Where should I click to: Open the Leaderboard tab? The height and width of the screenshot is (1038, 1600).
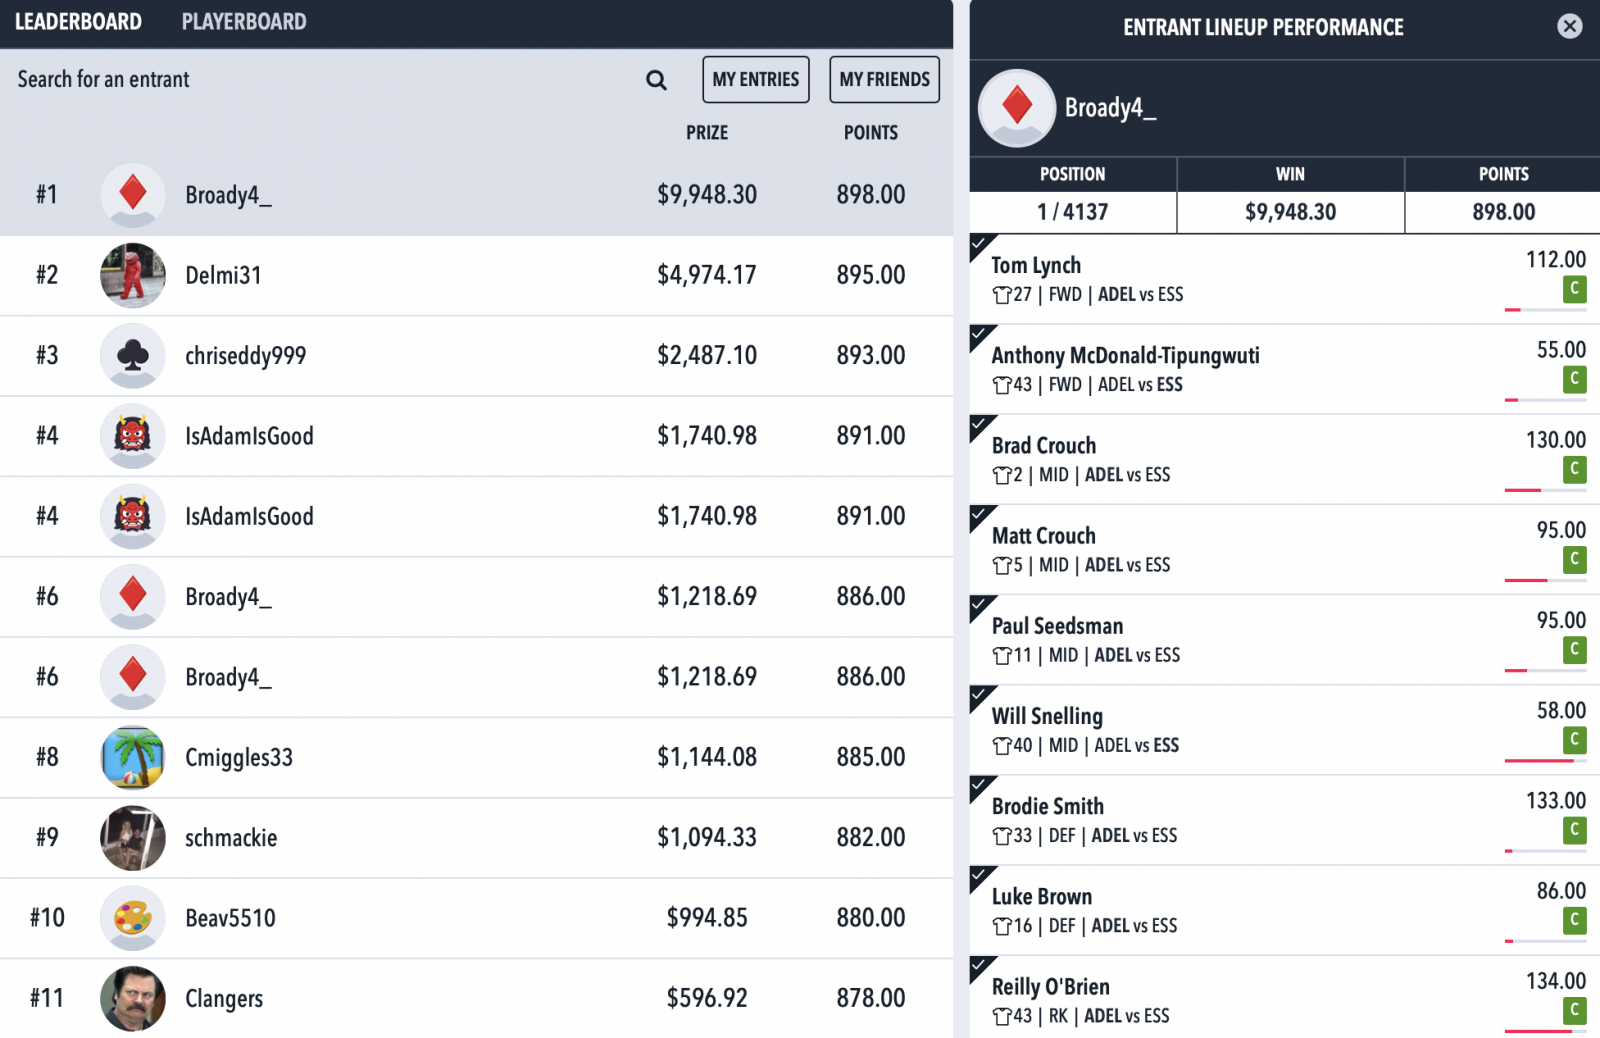pyautogui.click(x=78, y=22)
